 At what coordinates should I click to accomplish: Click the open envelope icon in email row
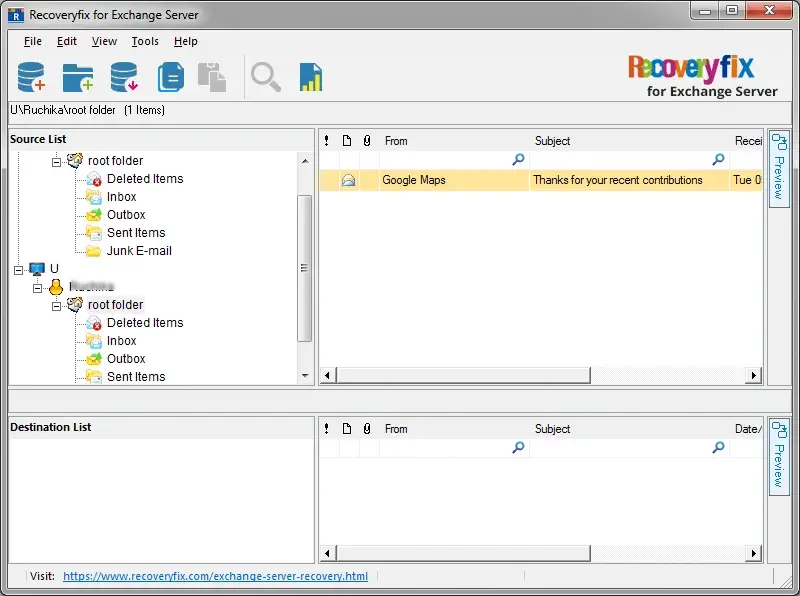(x=348, y=180)
